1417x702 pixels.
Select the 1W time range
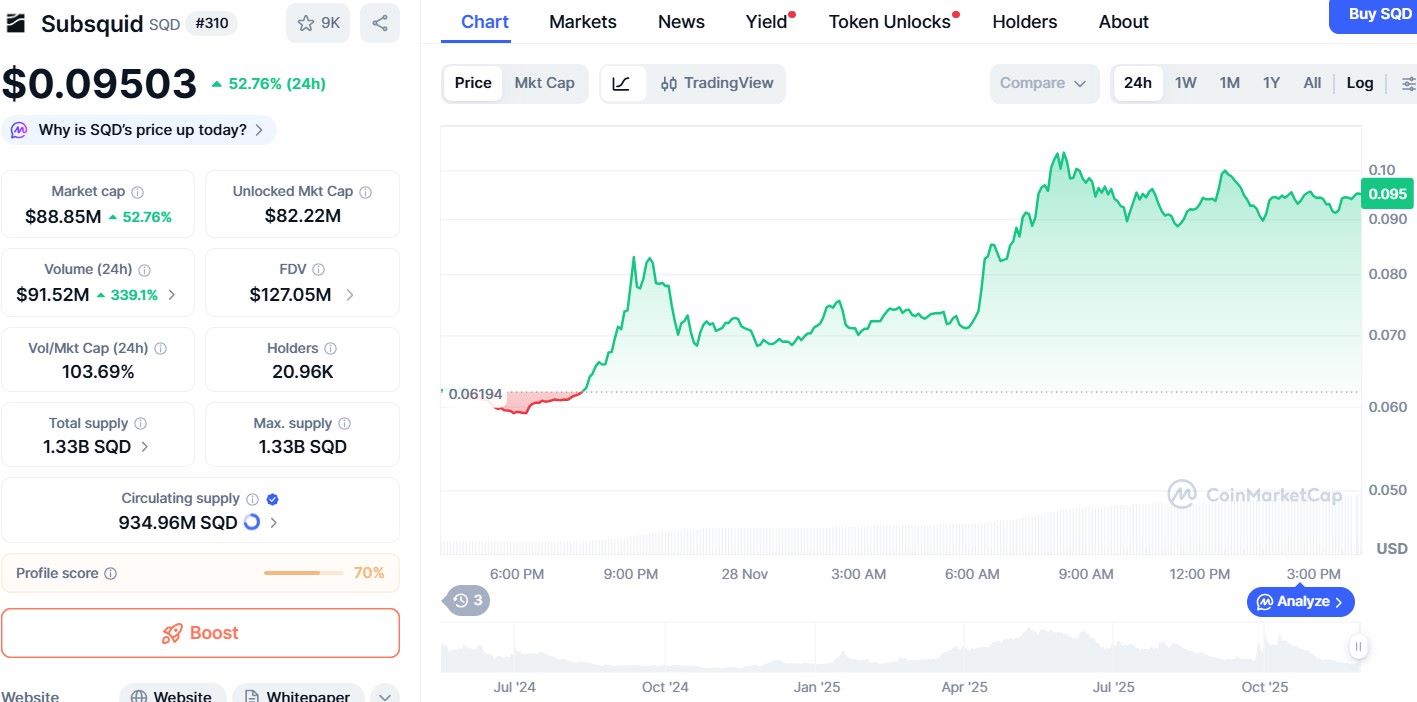[1185, 84]
